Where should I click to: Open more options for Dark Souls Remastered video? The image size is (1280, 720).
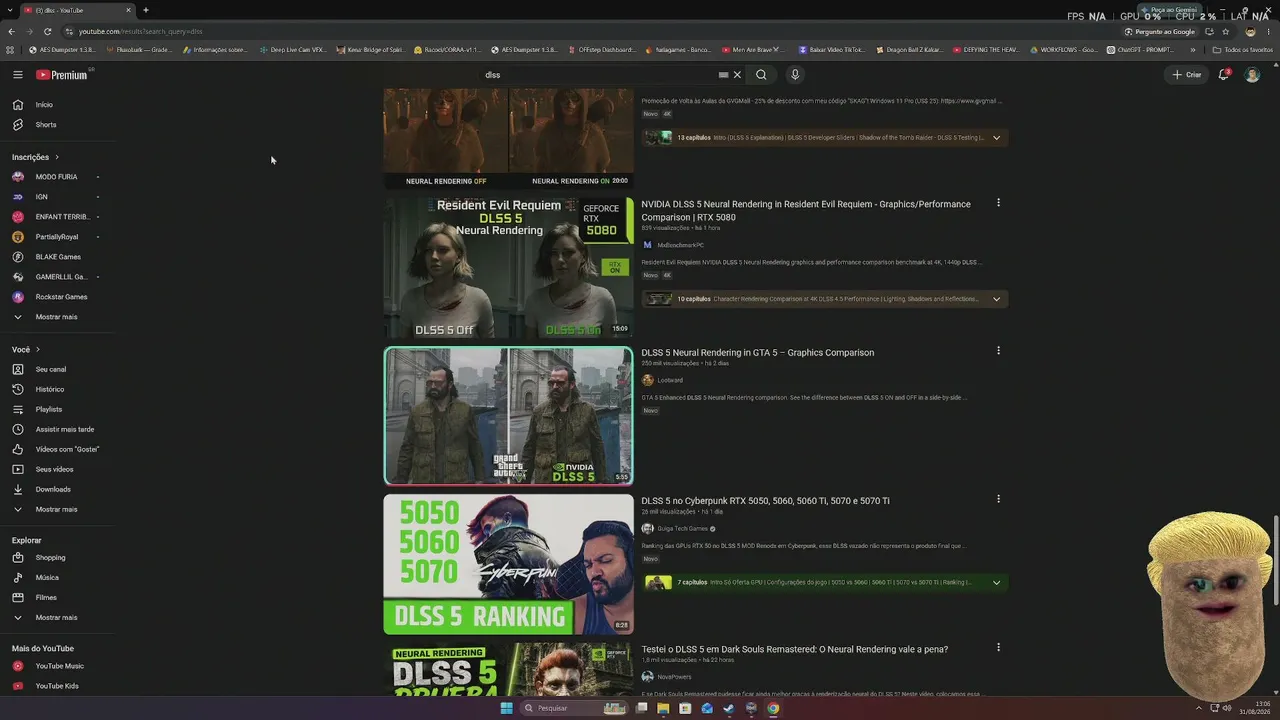tap(998, 648)
